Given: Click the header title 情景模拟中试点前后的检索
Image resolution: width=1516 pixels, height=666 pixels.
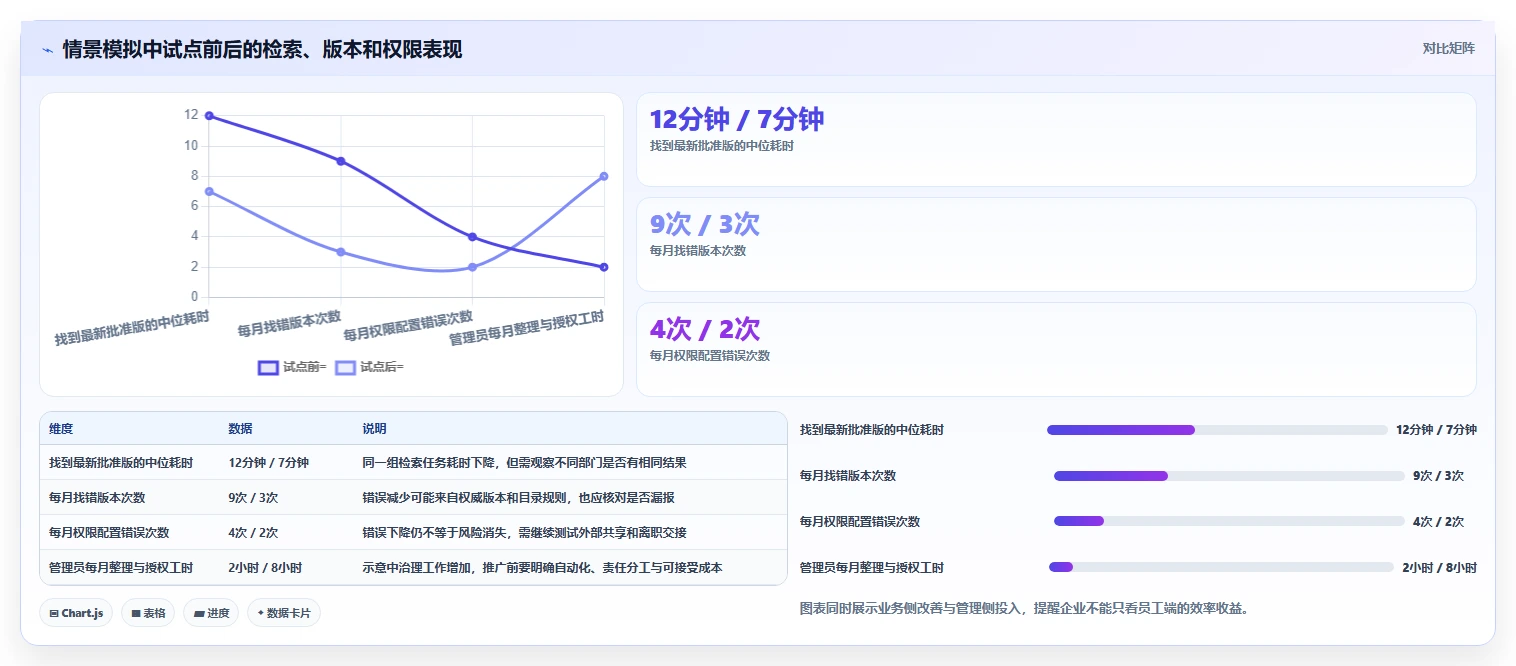Looking at the screenshot, I should coord(262,50).
